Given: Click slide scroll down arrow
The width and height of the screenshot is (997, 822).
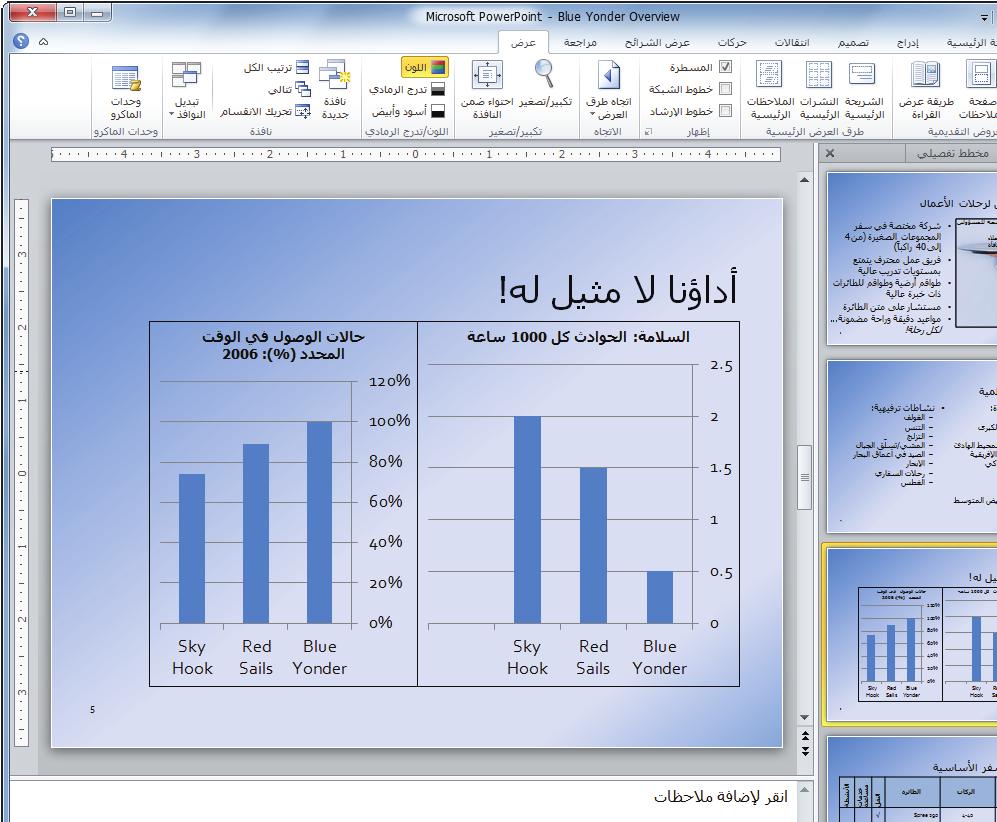Looking at the screenshot, I should tap(804, 717).
